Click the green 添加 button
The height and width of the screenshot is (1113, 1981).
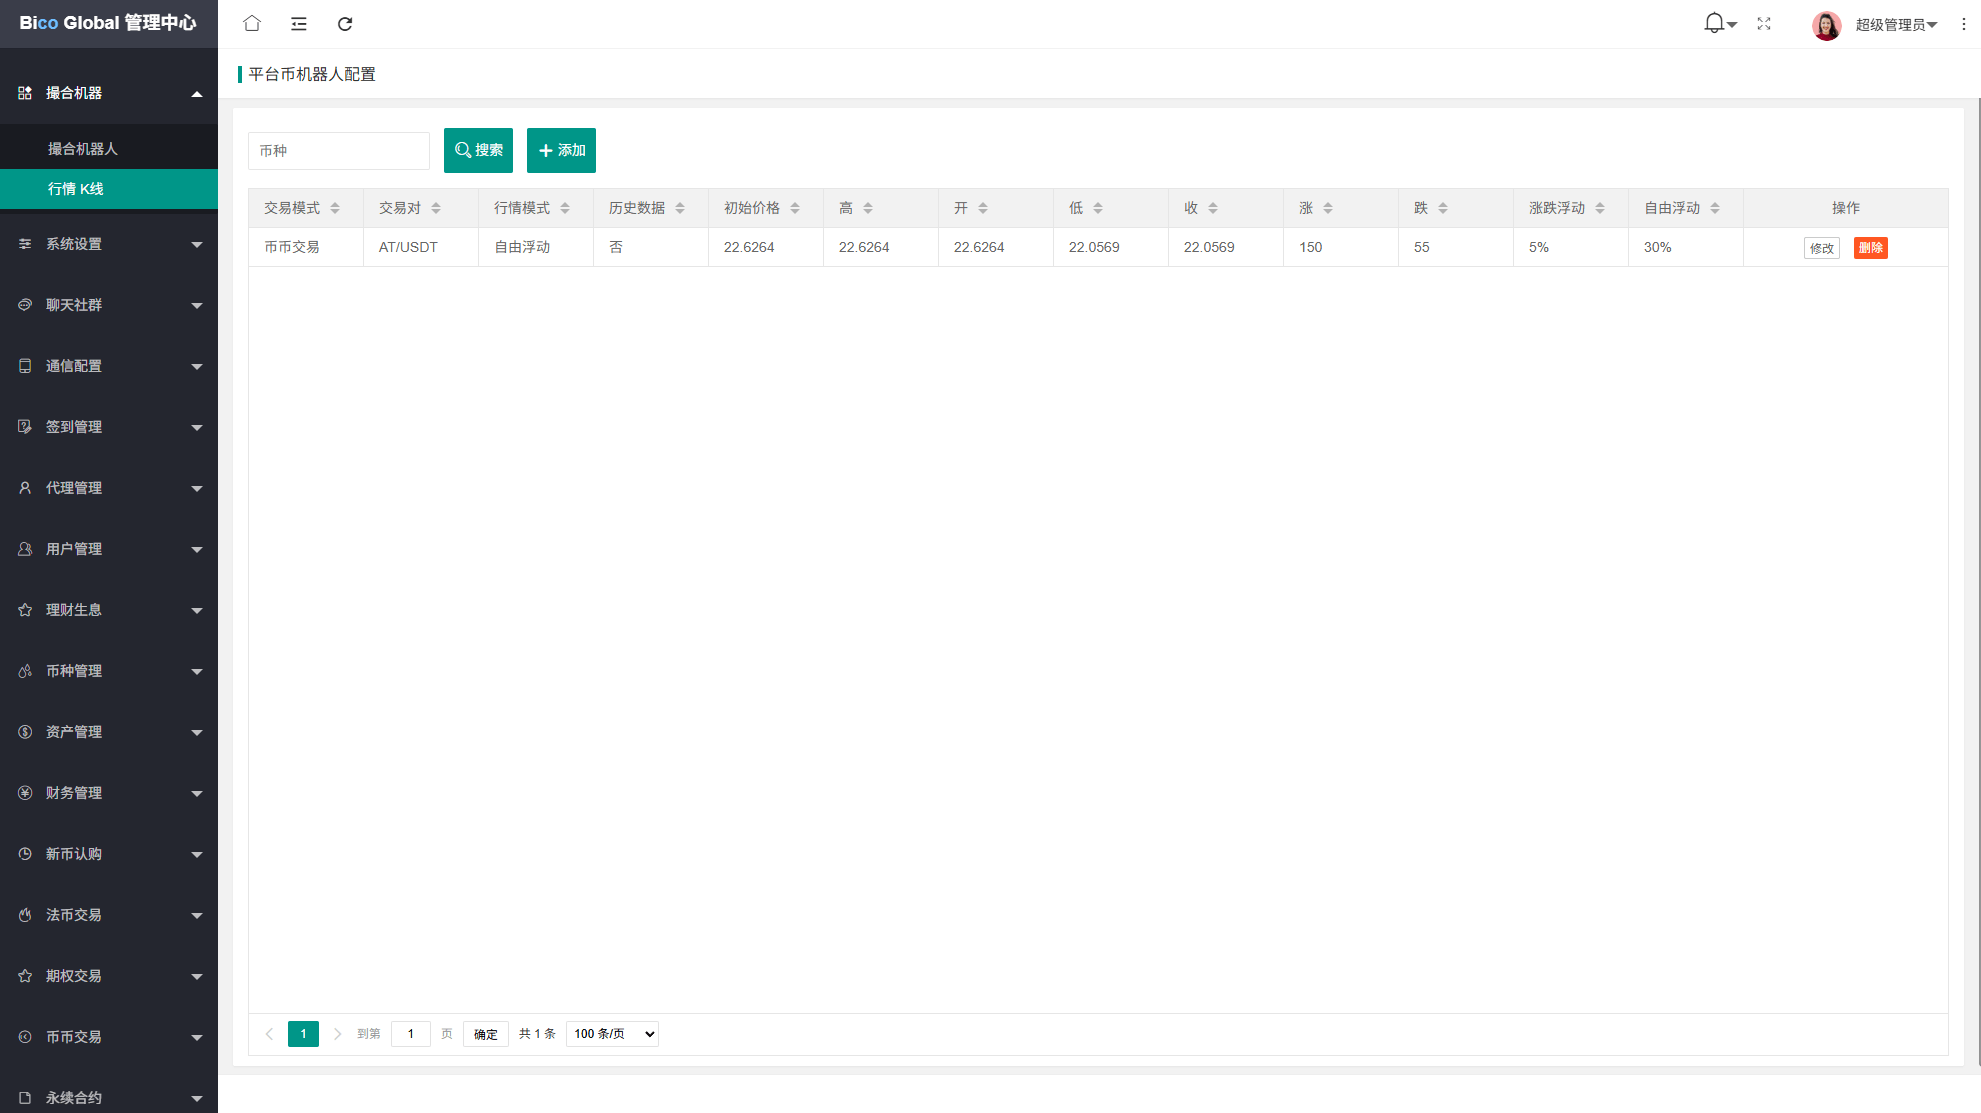pos(561,150)
